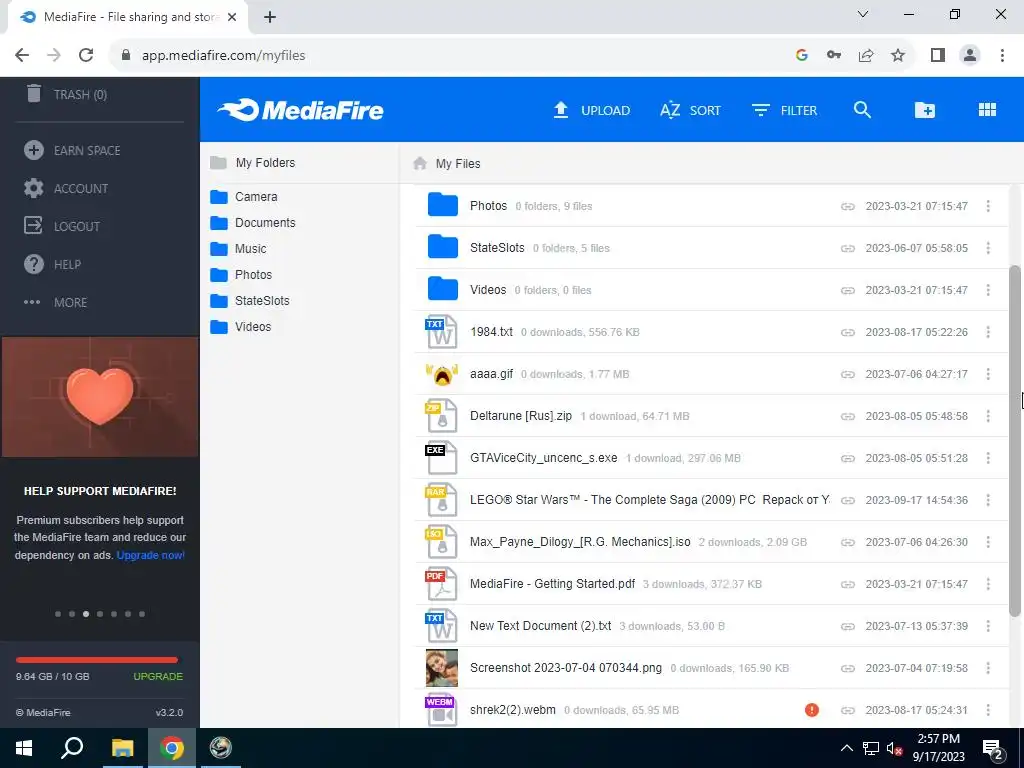Click the Upload button in MediaFire header

[x=592, y=110]
